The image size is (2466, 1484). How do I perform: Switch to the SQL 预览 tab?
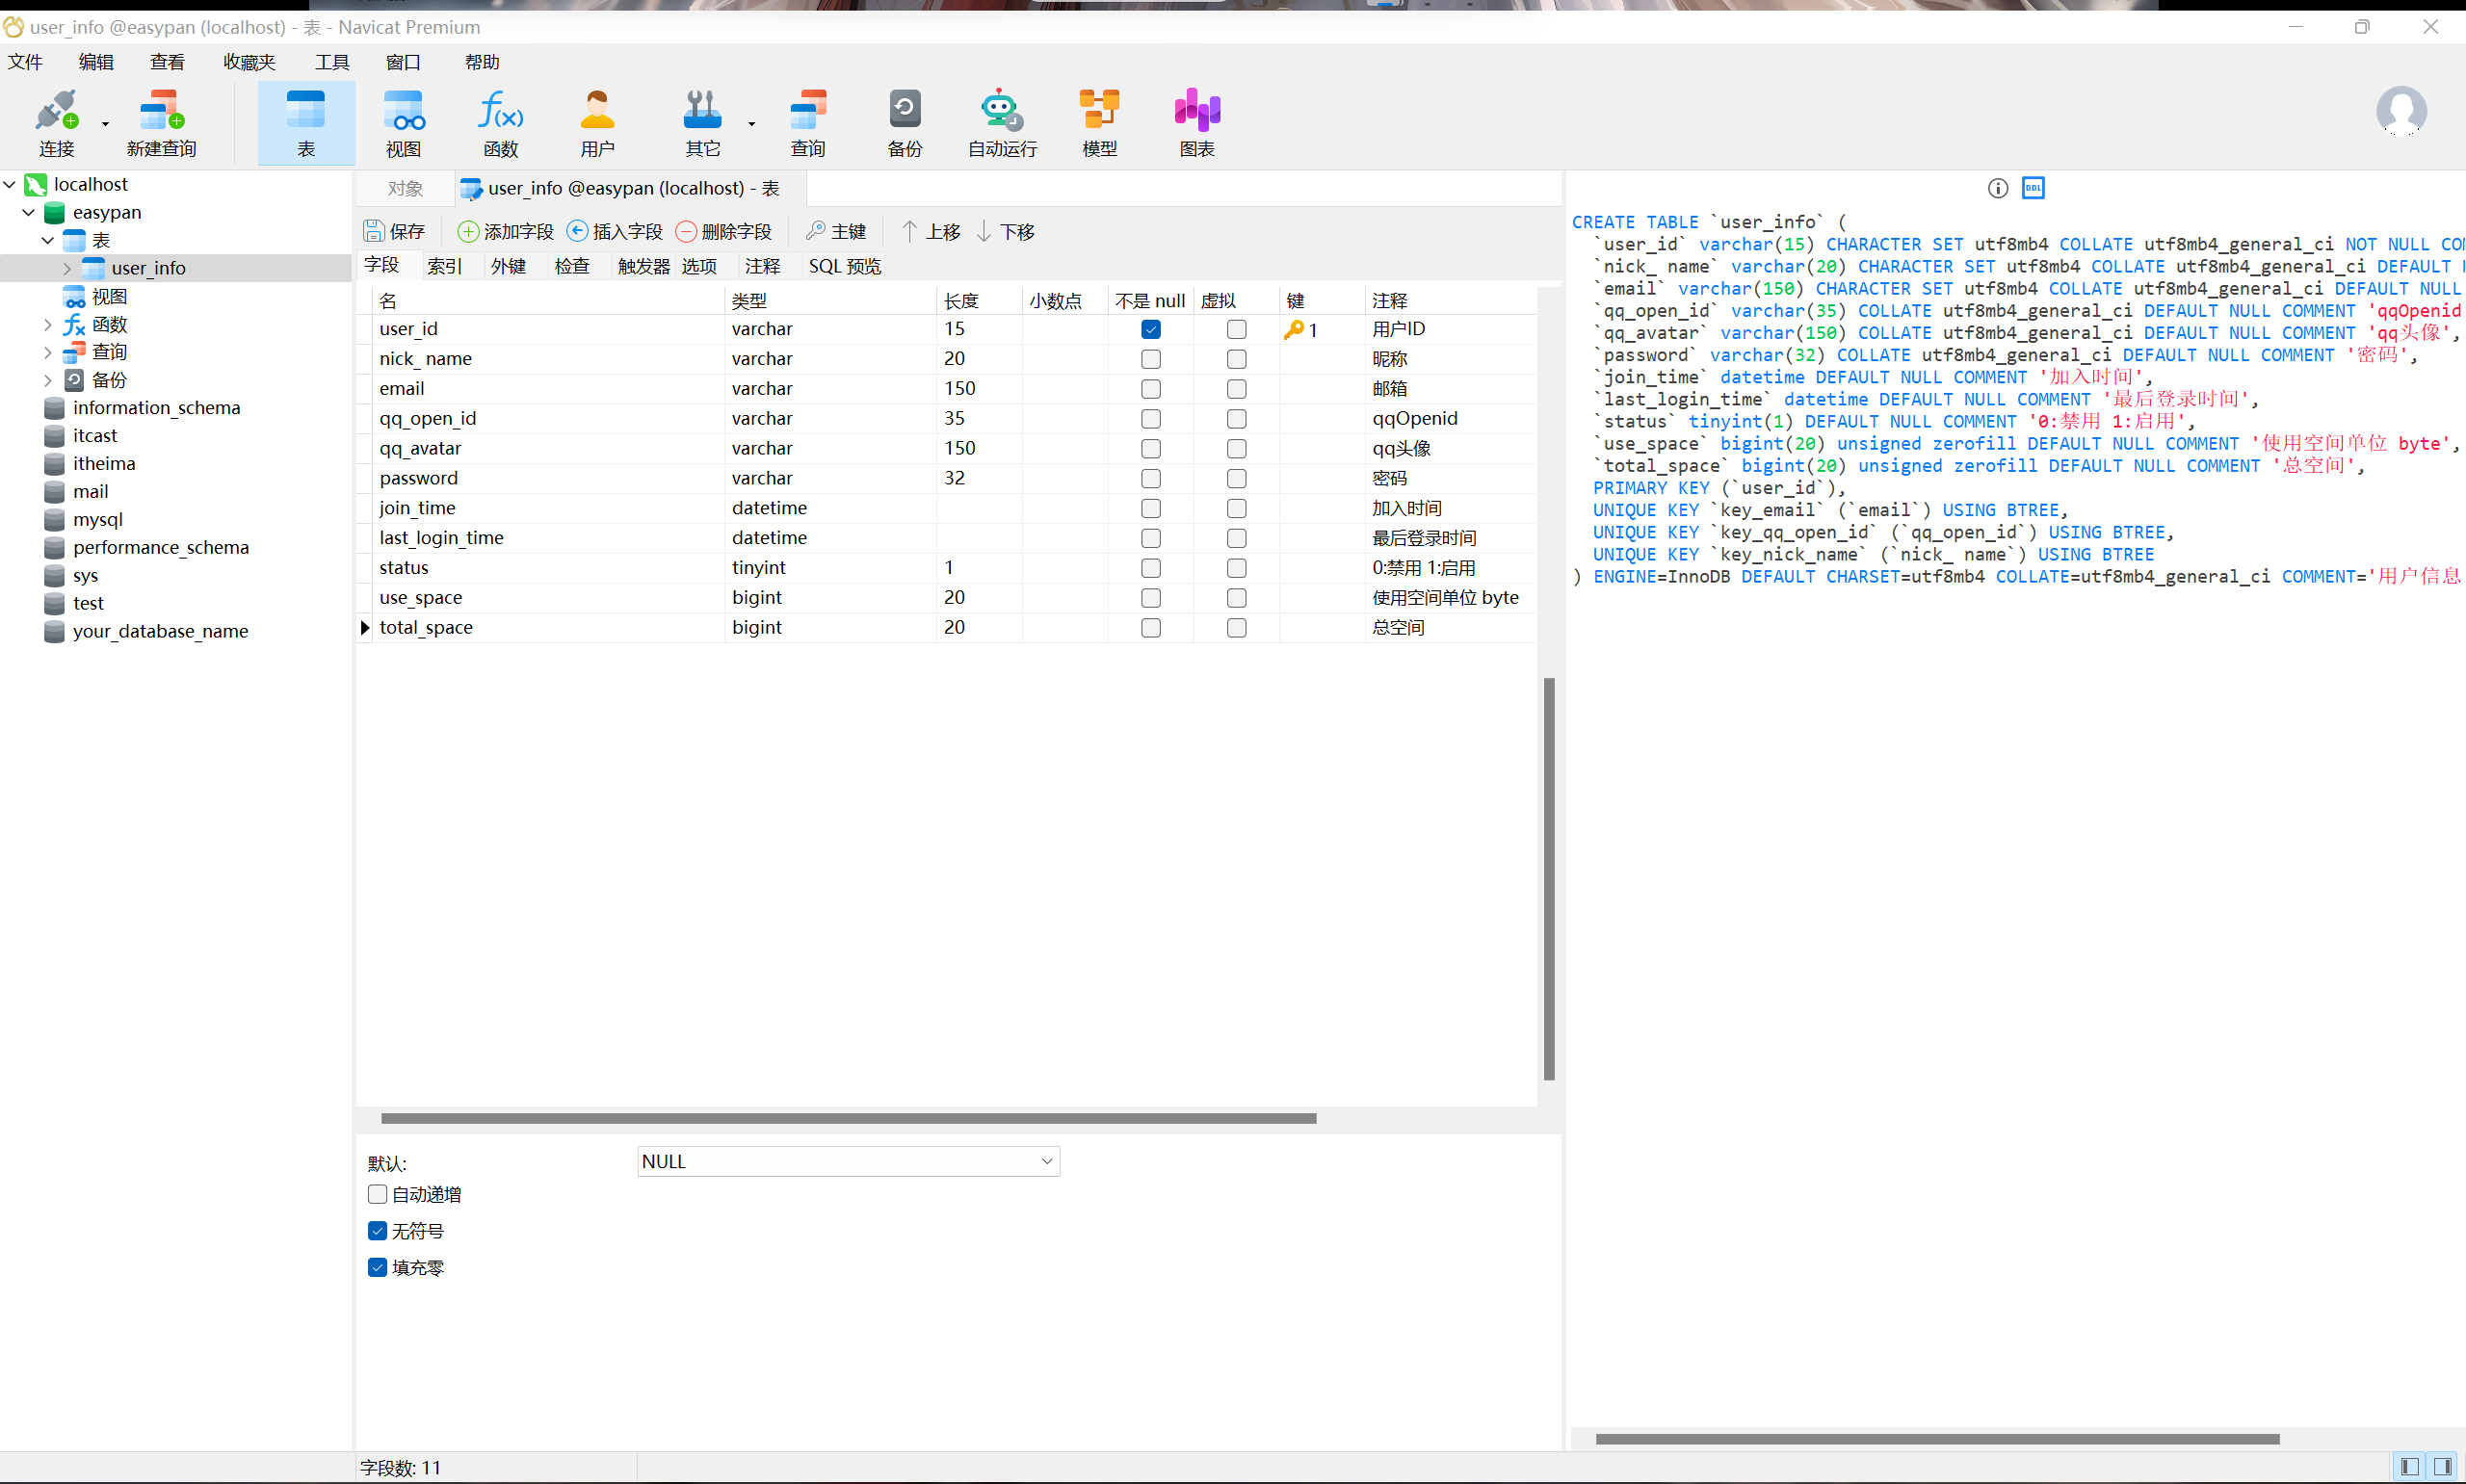coord(844,266)
